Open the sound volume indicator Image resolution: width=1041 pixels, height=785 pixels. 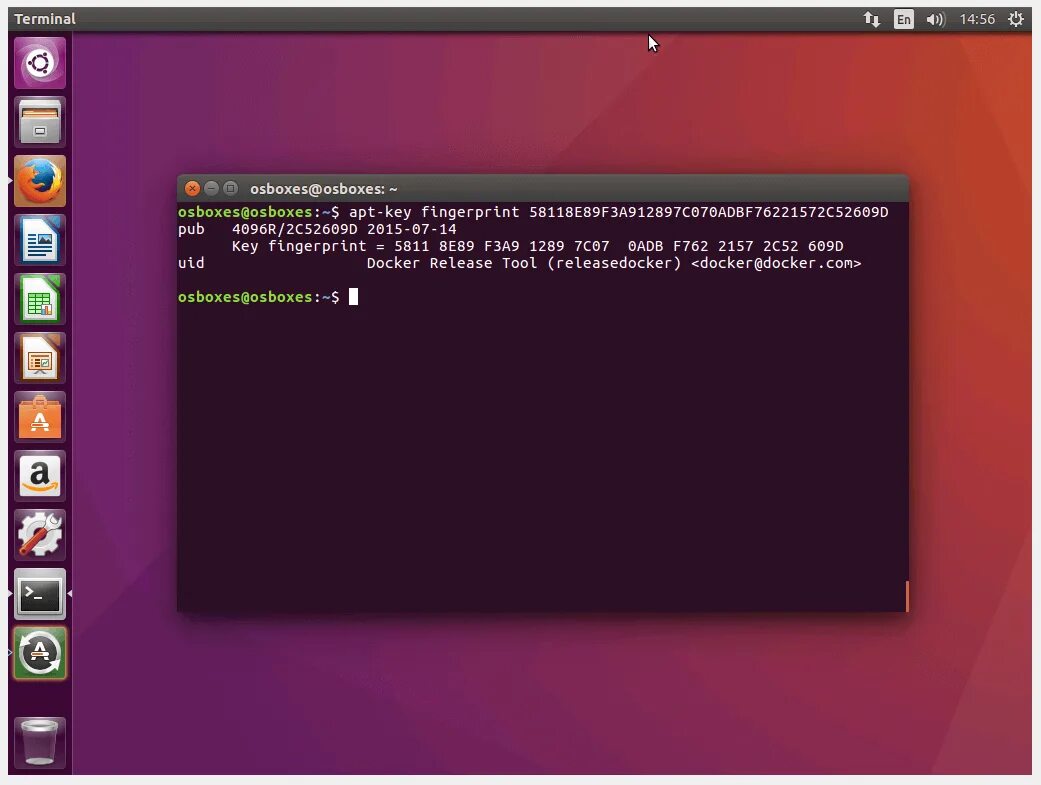click(x=935, y=19)
